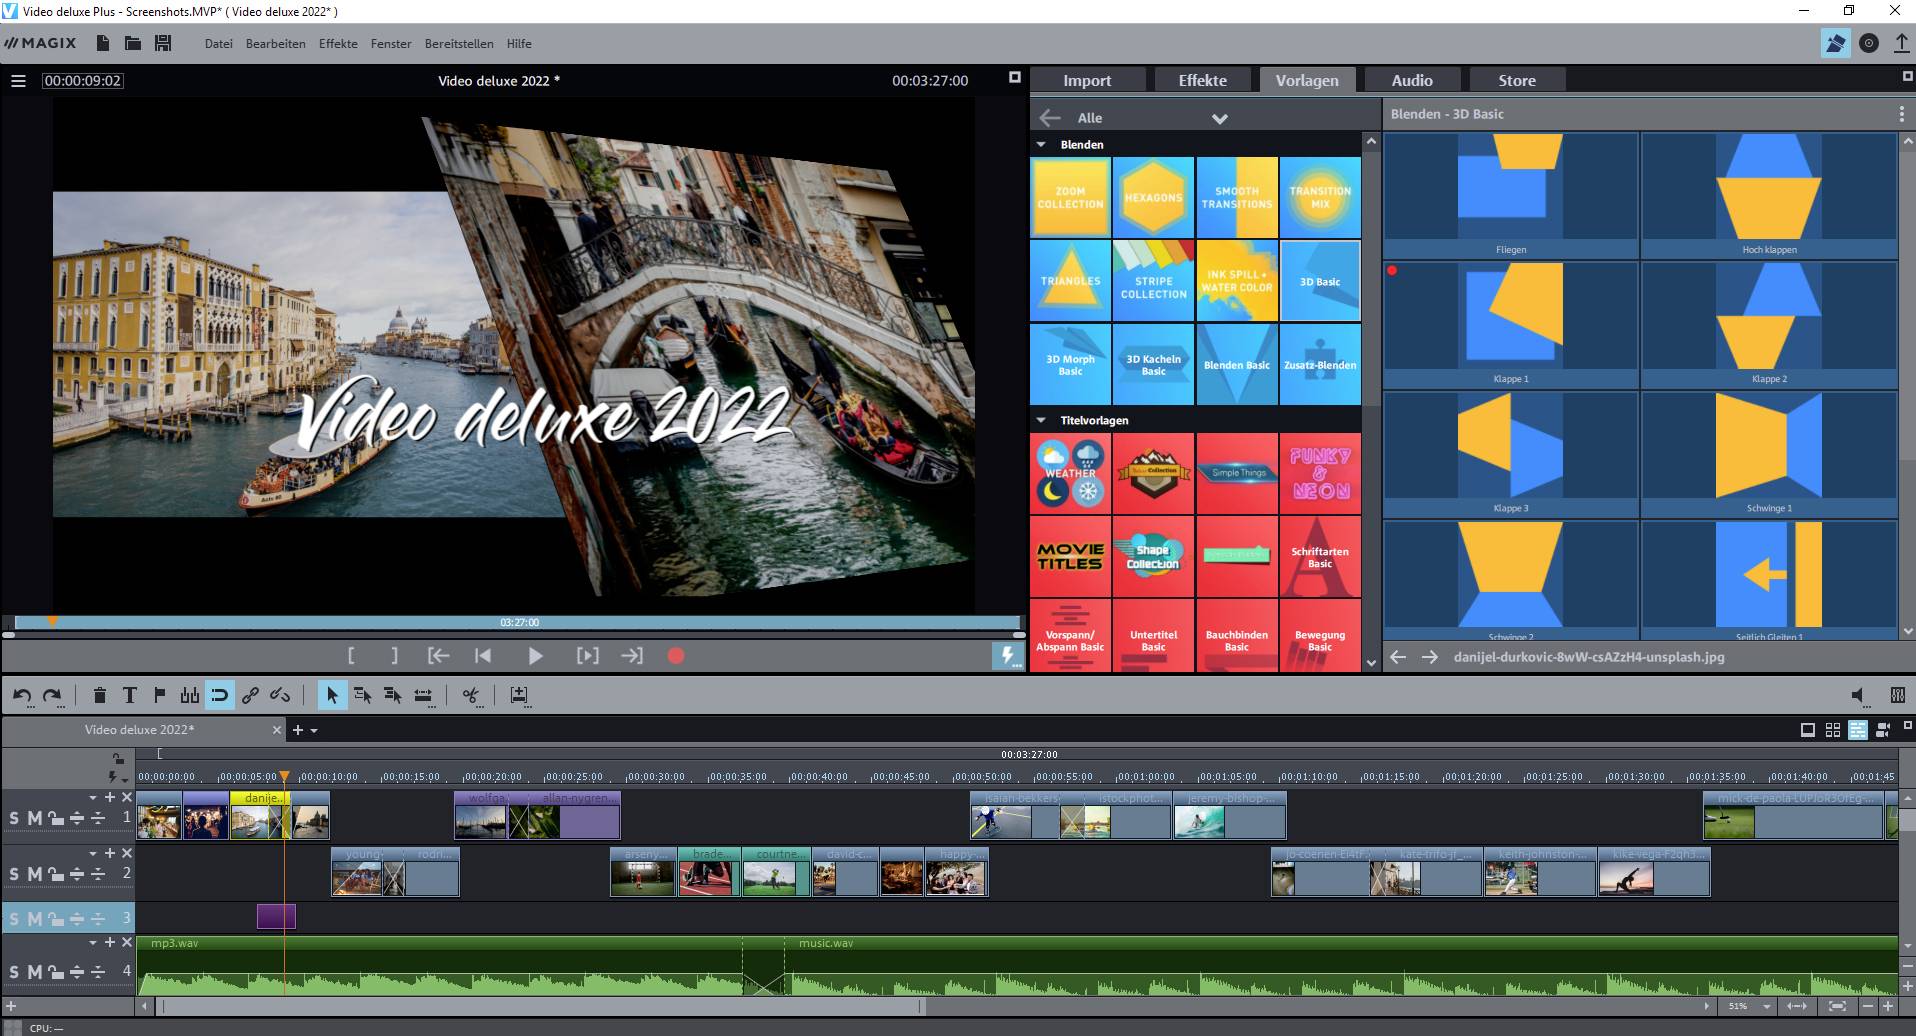The width and height of the screenshot is (1916, 1036).
Task: Expand the Alle category dropdown
Action: point(1219,118)
